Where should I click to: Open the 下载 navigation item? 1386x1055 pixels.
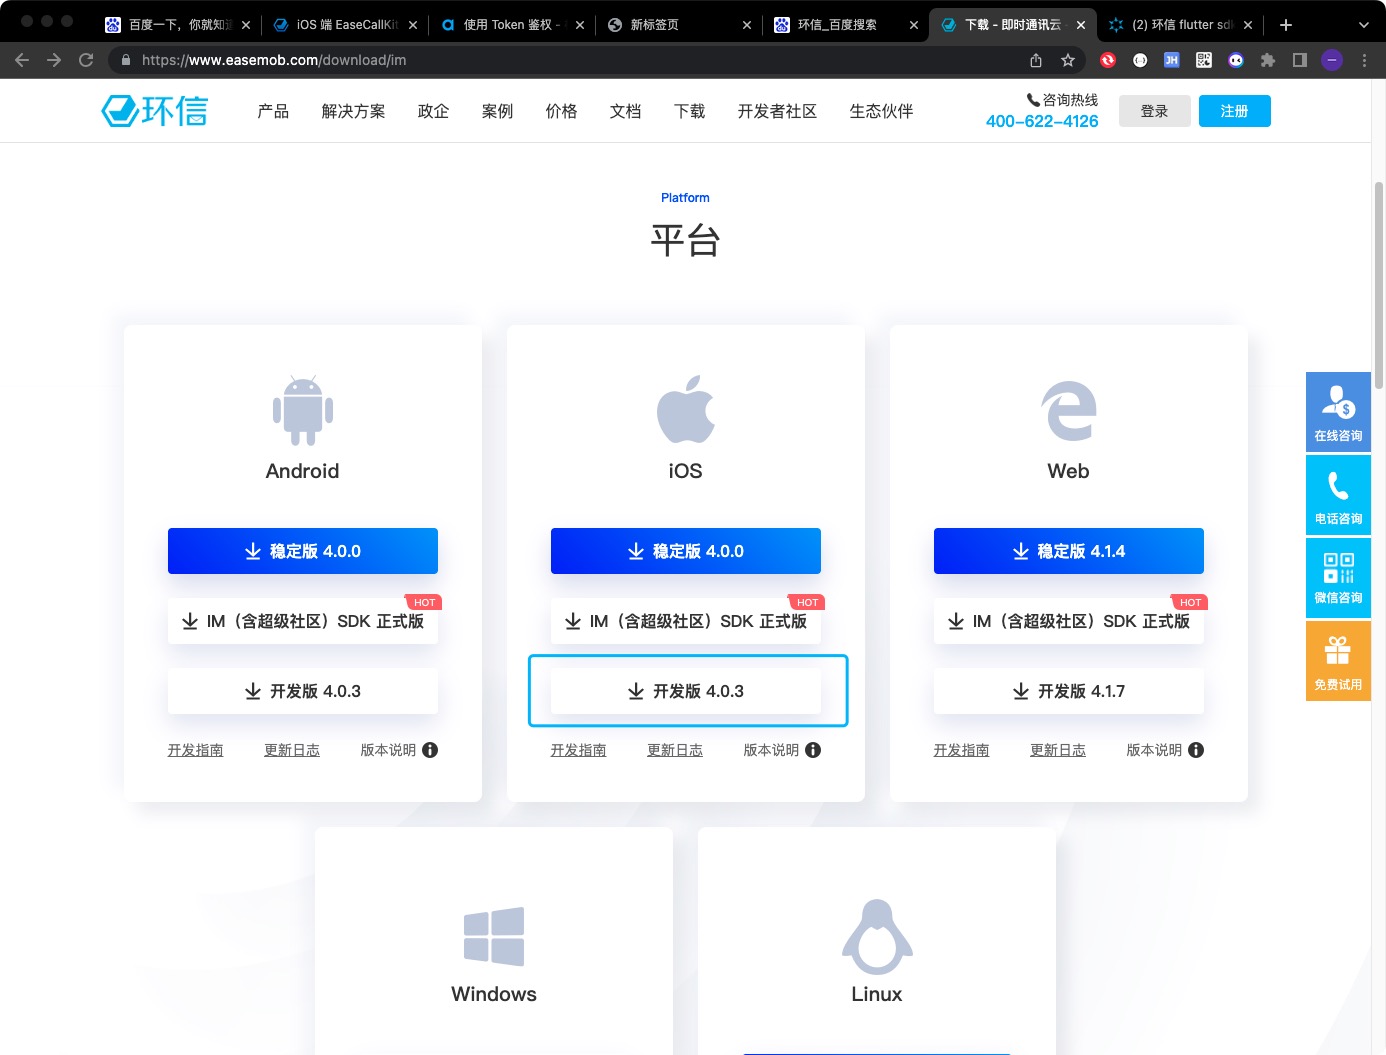pos(689,111)
